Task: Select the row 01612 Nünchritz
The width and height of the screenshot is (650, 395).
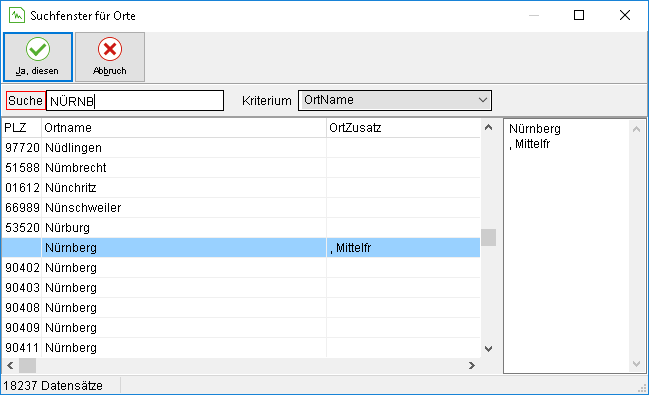Action: point(241,188)
